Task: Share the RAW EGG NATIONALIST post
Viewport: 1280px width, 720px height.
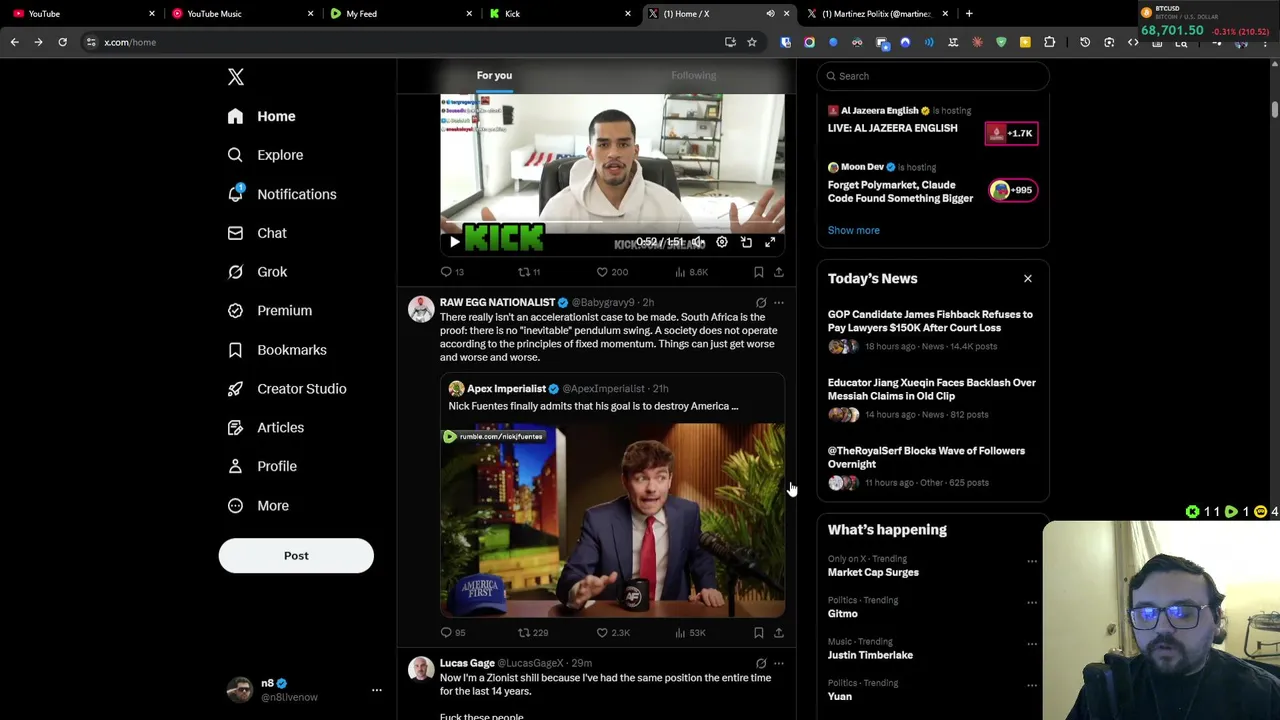Action: (x=779, y=633)
